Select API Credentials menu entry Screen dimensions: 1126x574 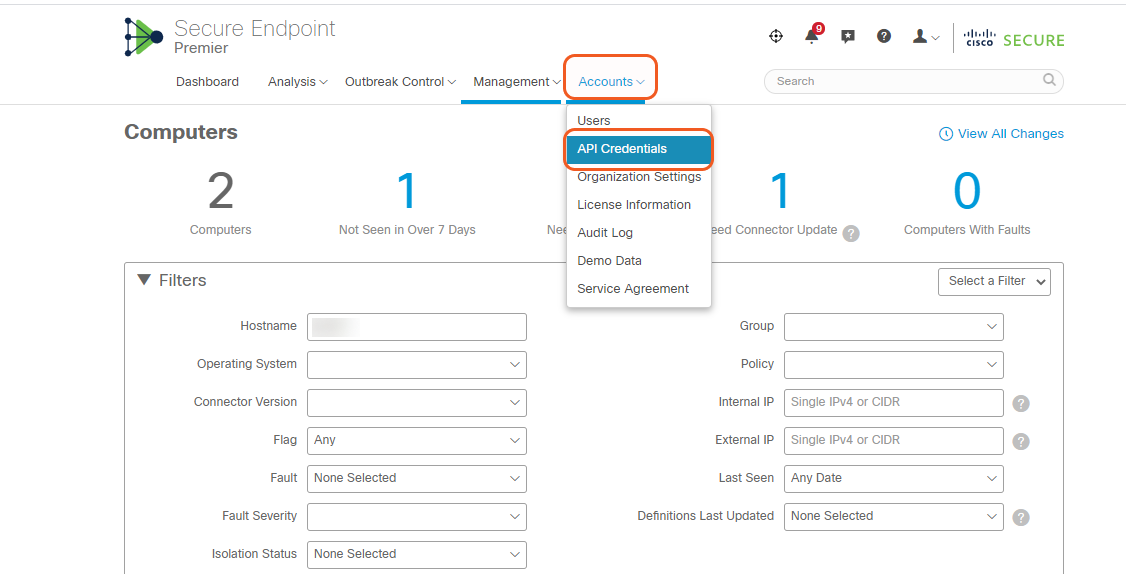click(638, 149)
